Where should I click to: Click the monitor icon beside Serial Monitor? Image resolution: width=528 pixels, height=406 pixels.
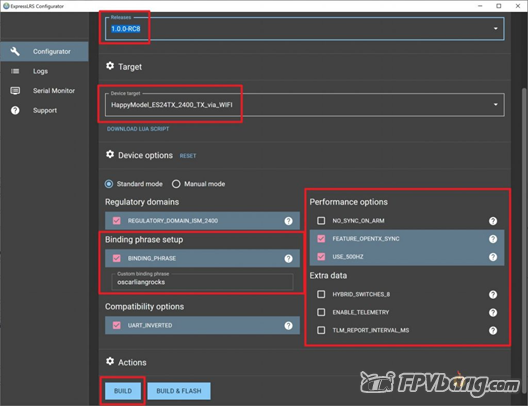tap(15, 91)
